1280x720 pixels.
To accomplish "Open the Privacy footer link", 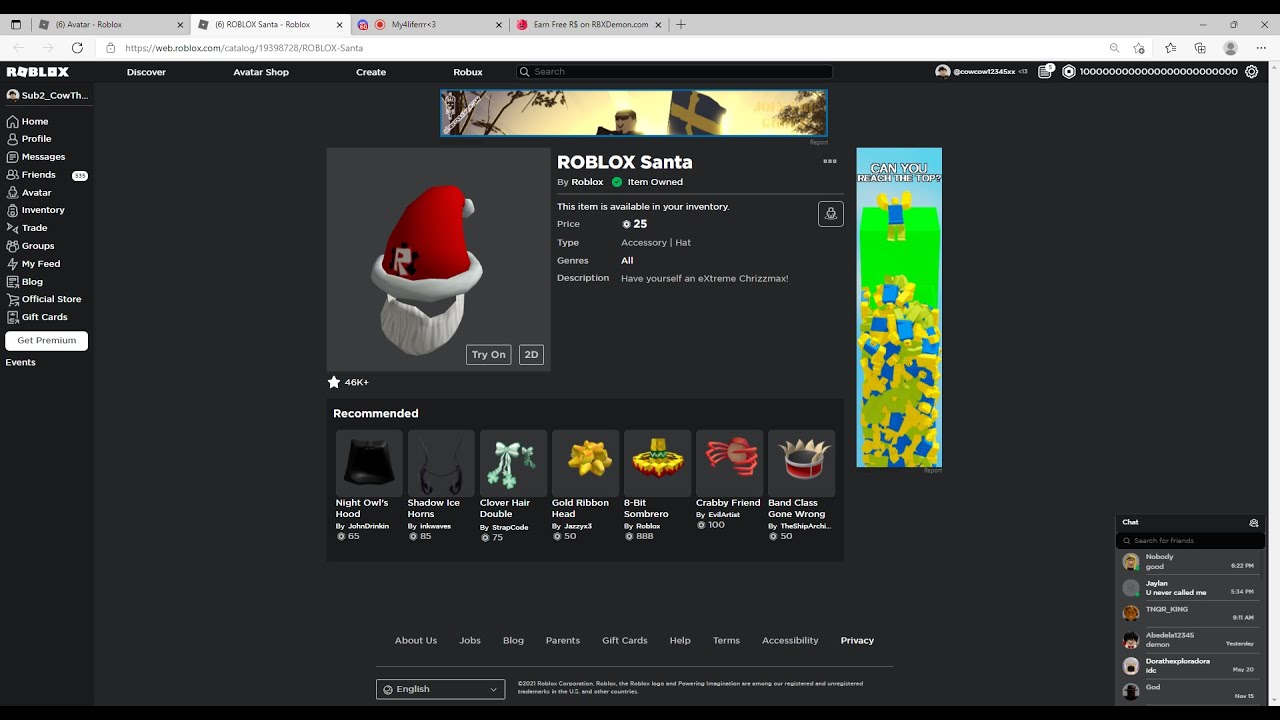I will point(857,640).
